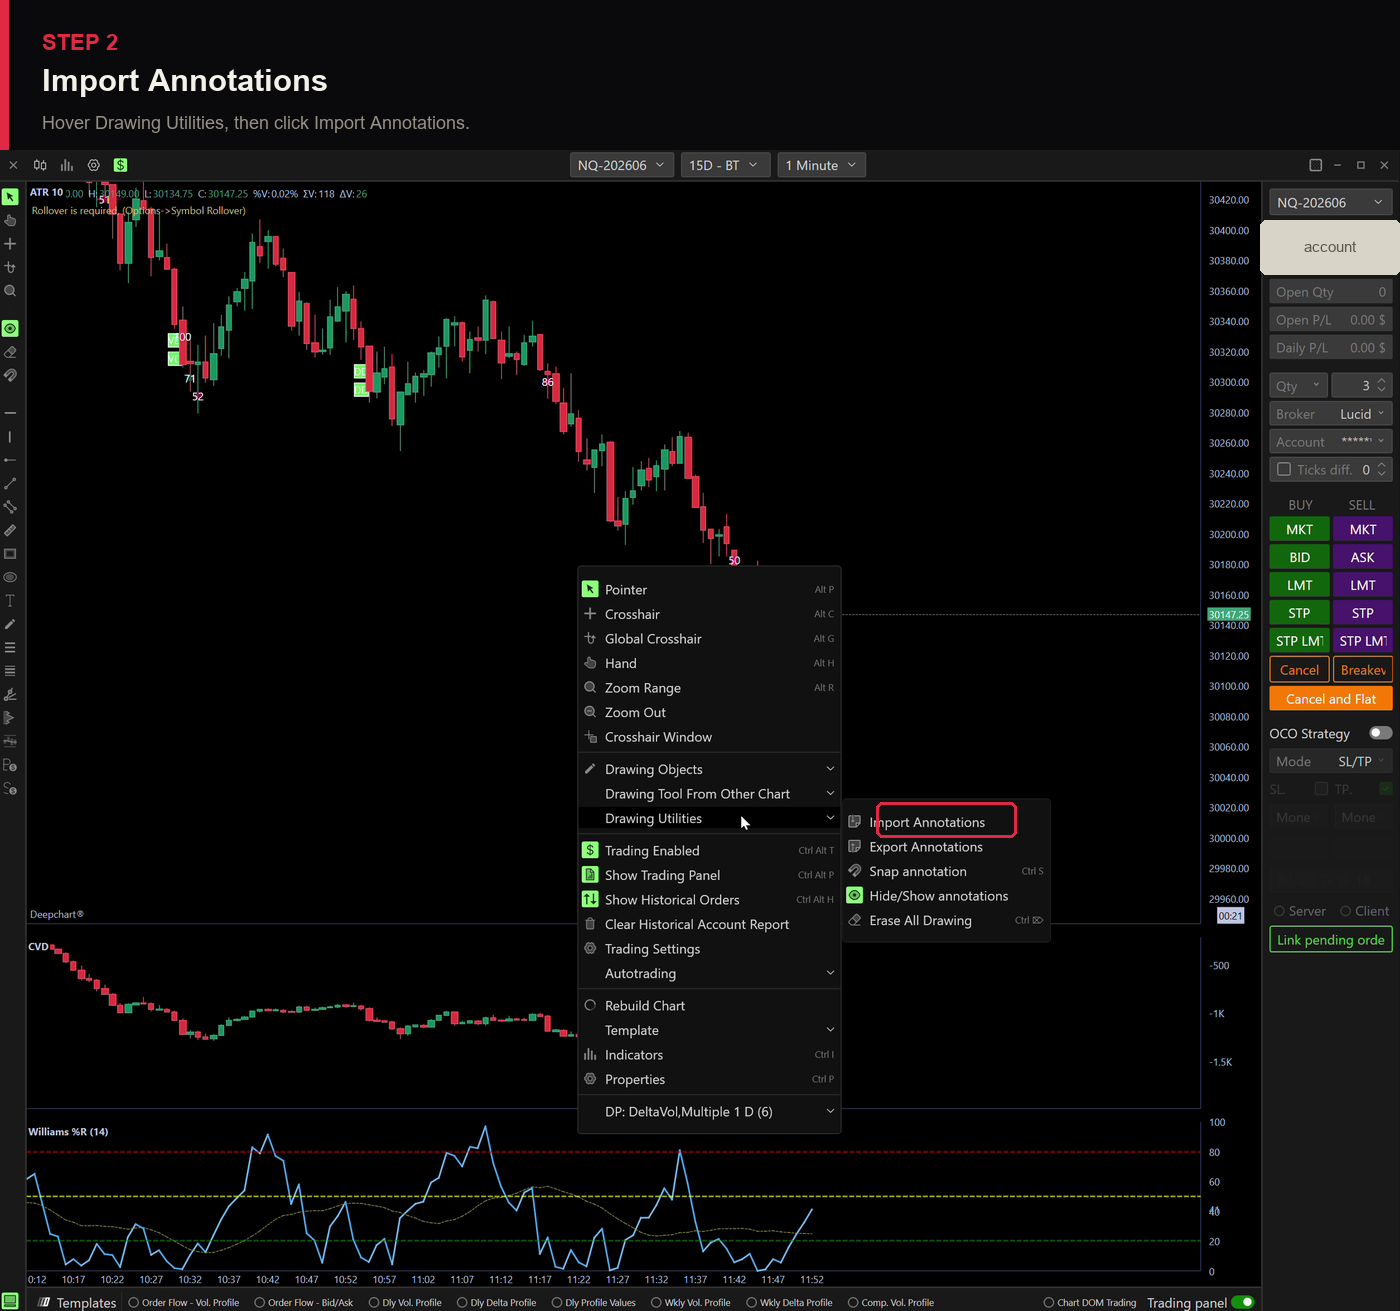The width and height of the screenshot is (1400, 1311).
Task: Click the green BUY MKT button
Action: pos(1299,529)
